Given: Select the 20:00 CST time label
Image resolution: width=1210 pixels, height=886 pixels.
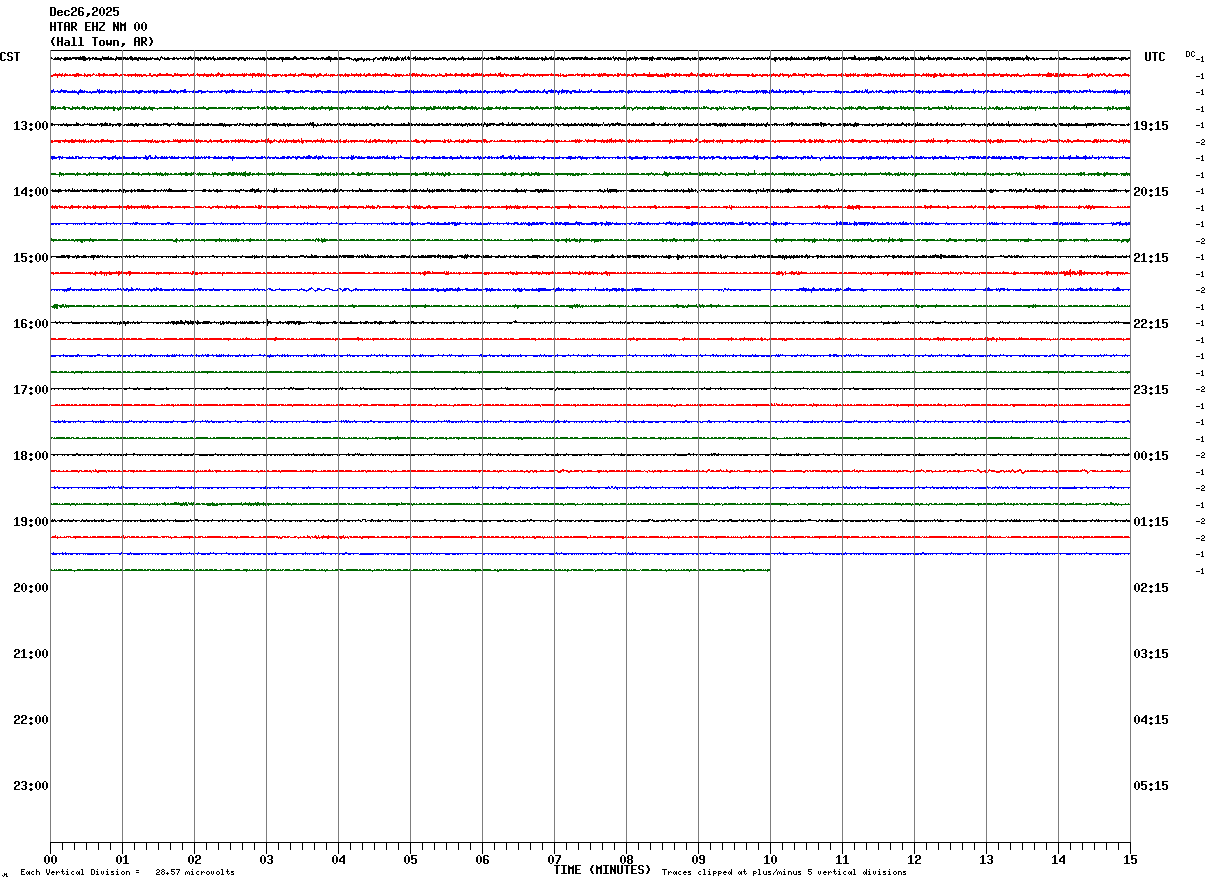Looking at the screenshot, I should (30, 588).
